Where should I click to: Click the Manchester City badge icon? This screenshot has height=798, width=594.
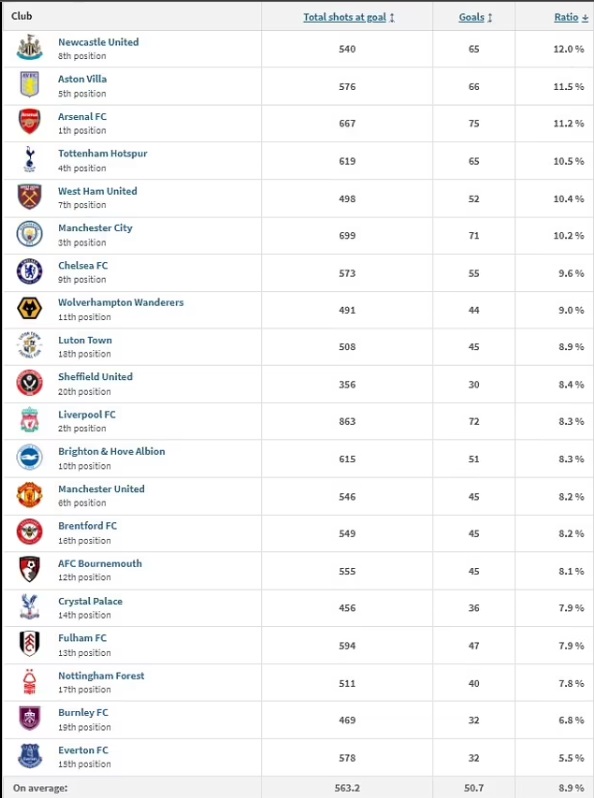click(30, 235)
